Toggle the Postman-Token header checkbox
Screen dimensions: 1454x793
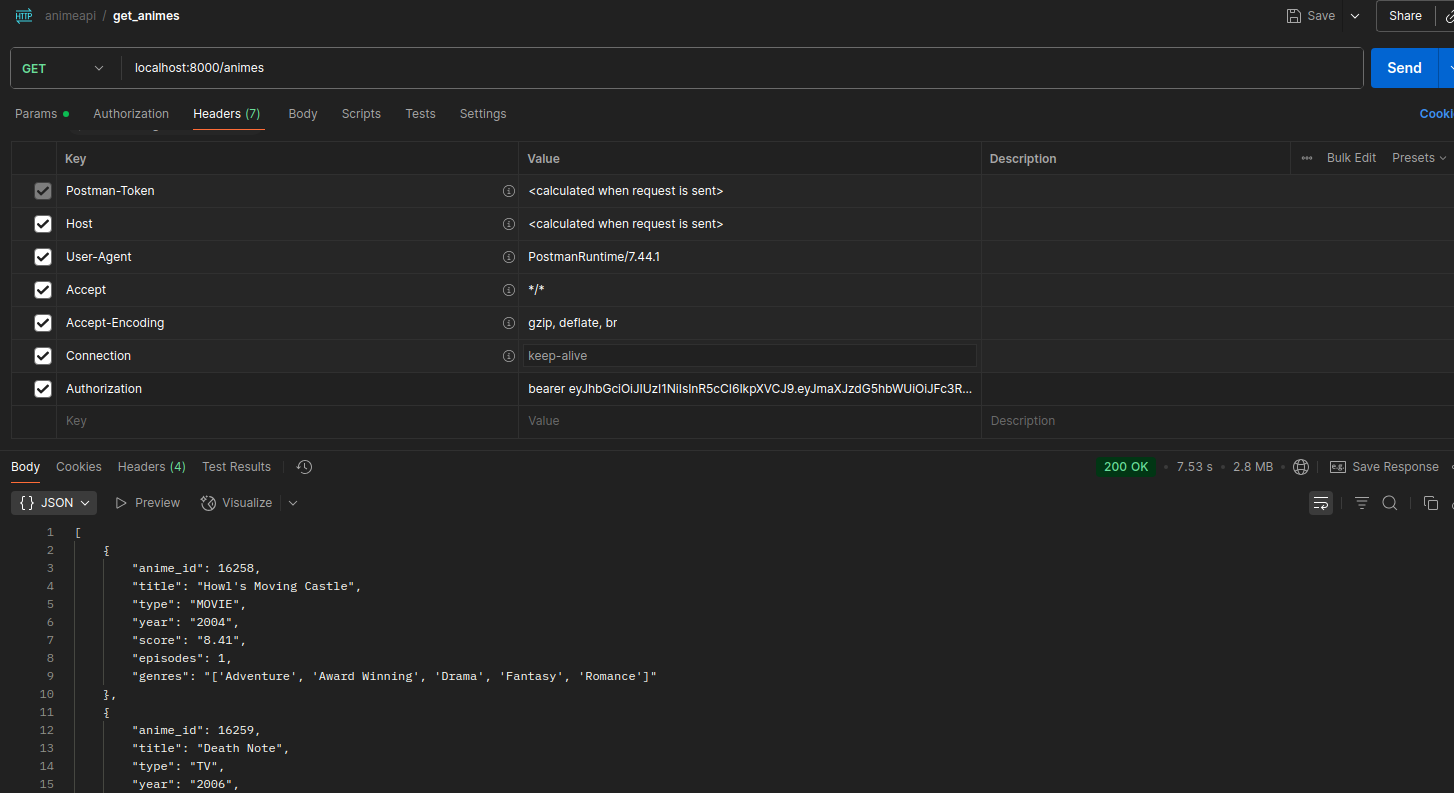coord(43,191)
